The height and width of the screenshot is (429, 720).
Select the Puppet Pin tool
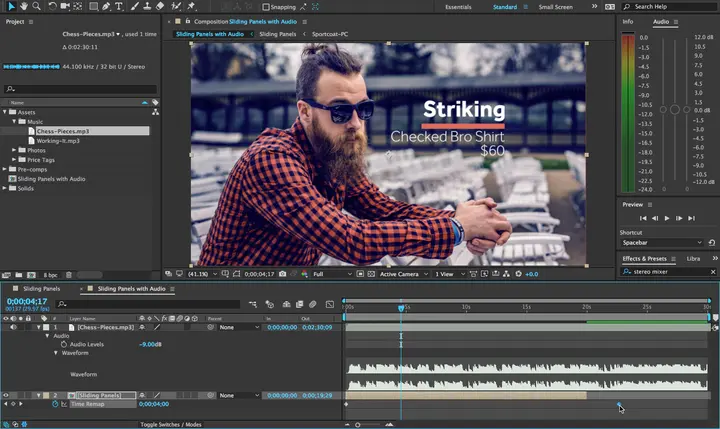[x=191, y=6]
